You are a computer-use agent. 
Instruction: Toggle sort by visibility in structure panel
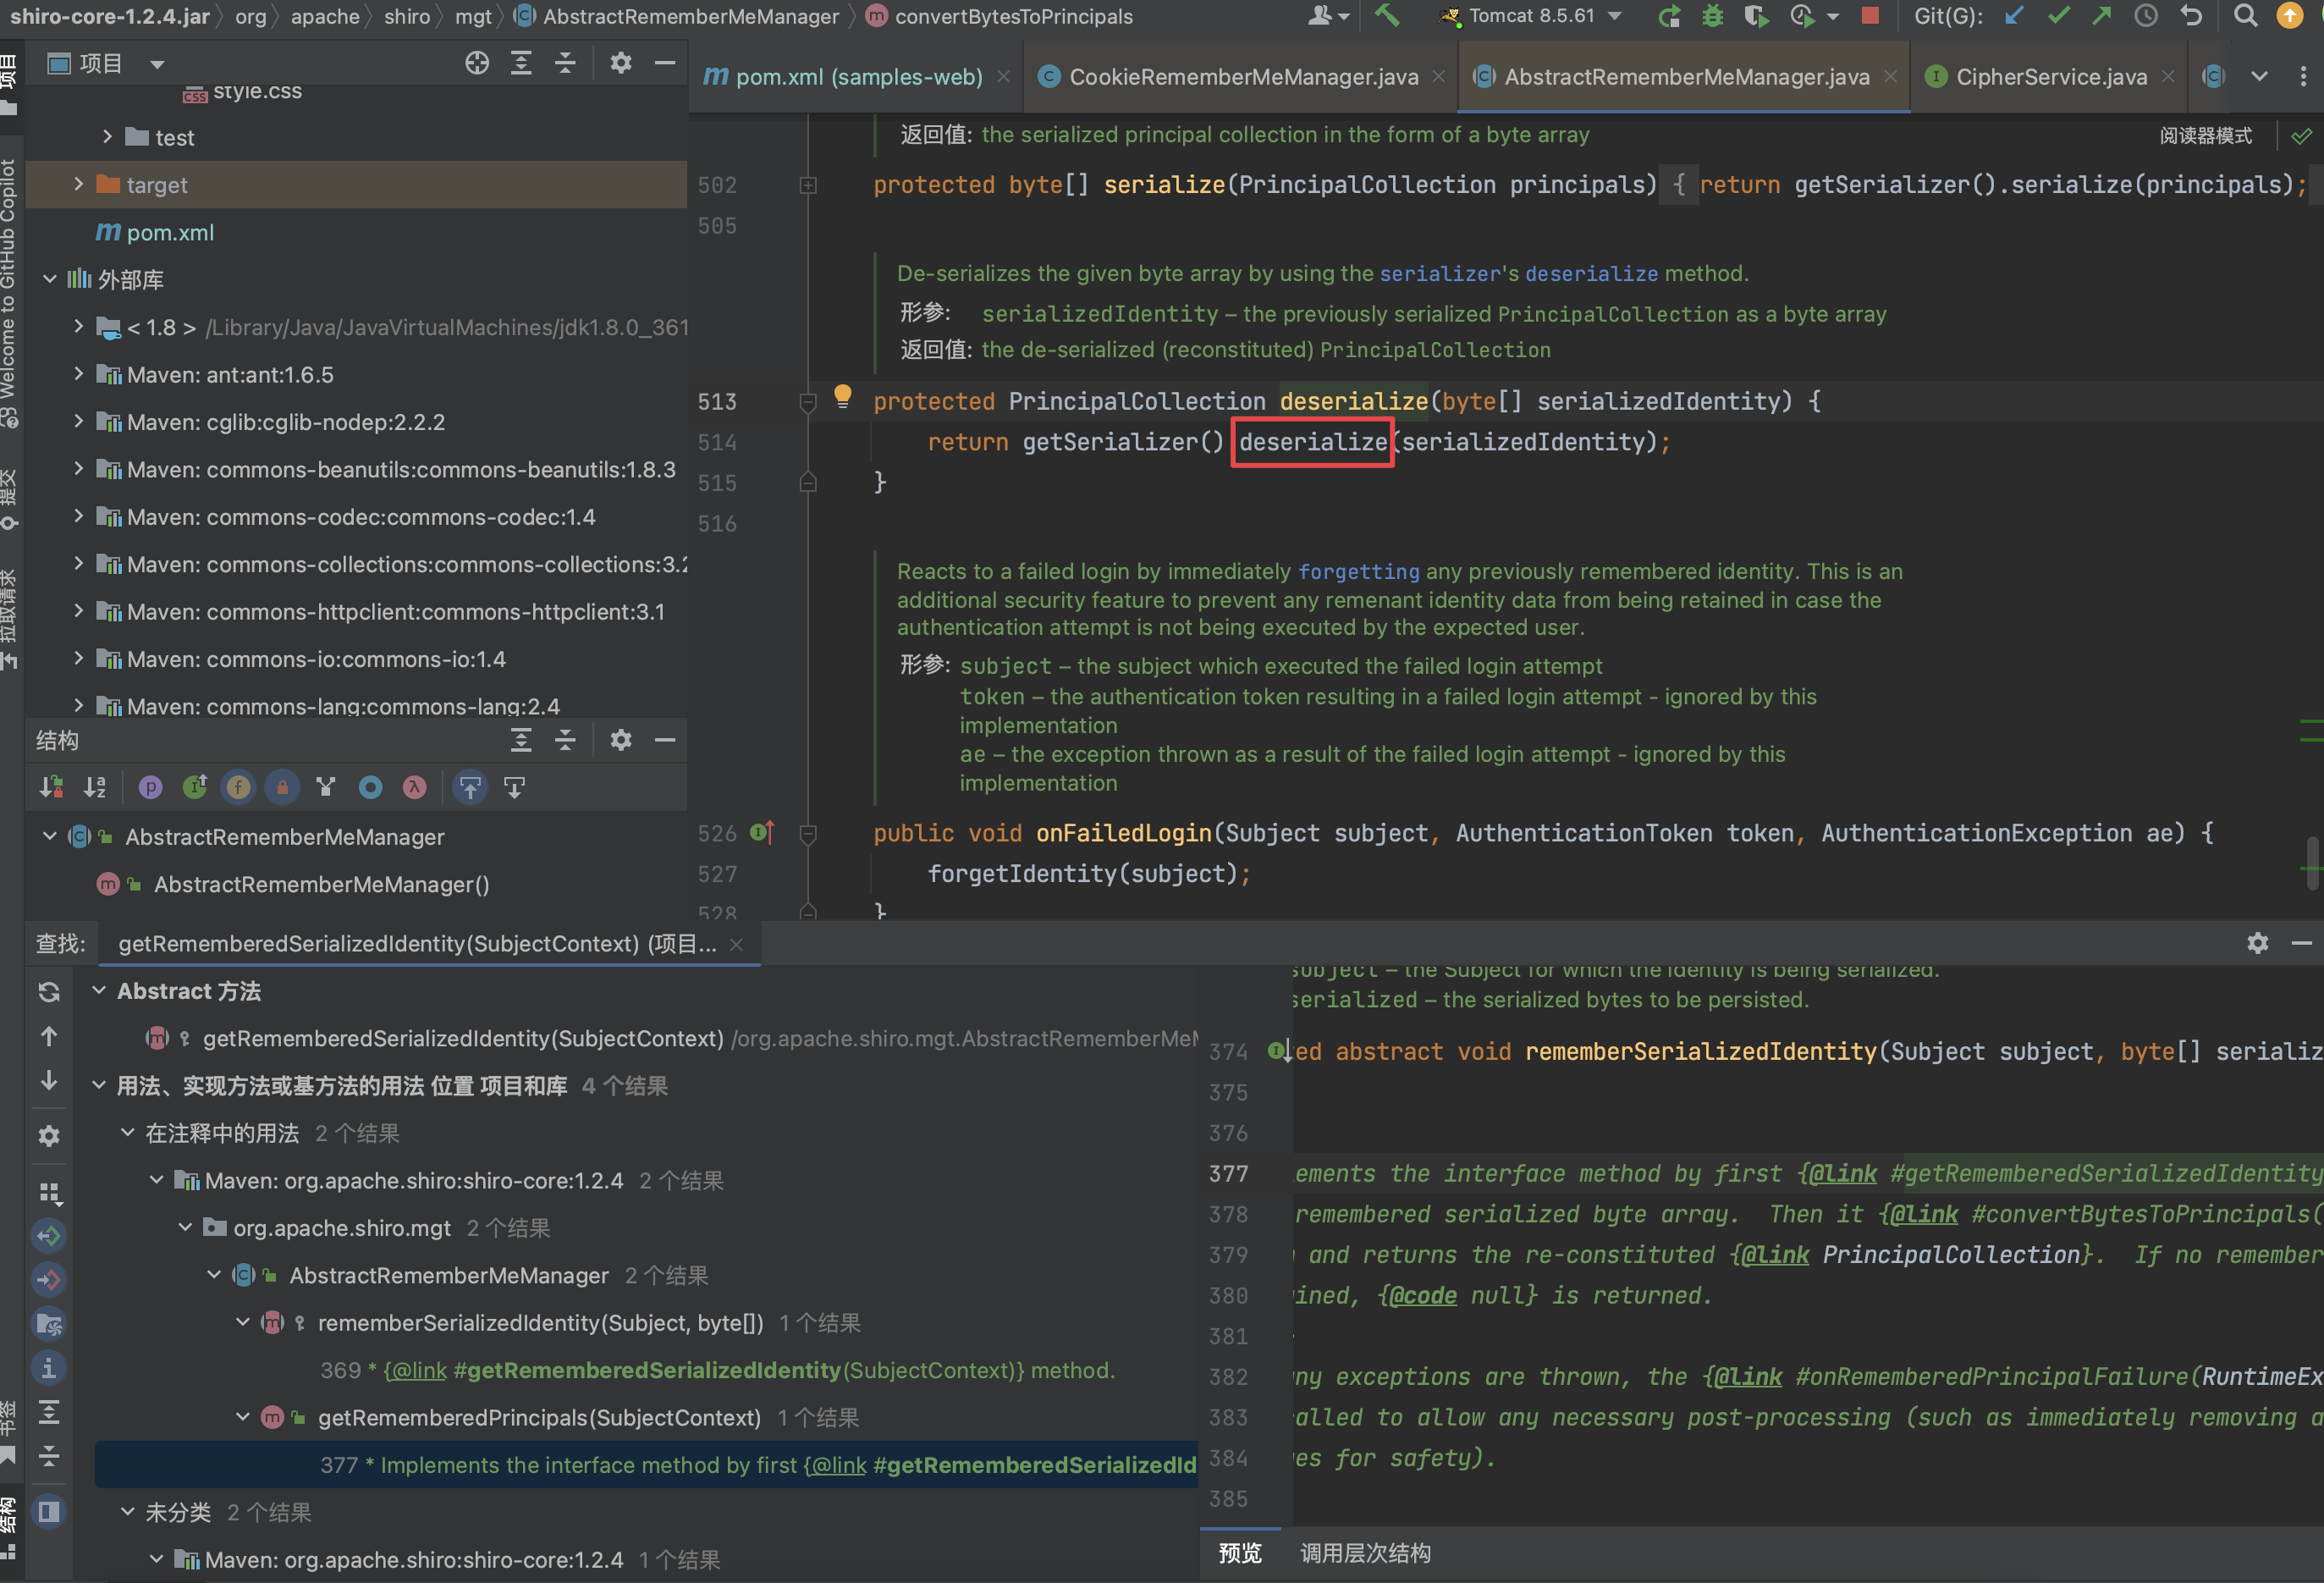pyautogui.click(x=51, y=788)
